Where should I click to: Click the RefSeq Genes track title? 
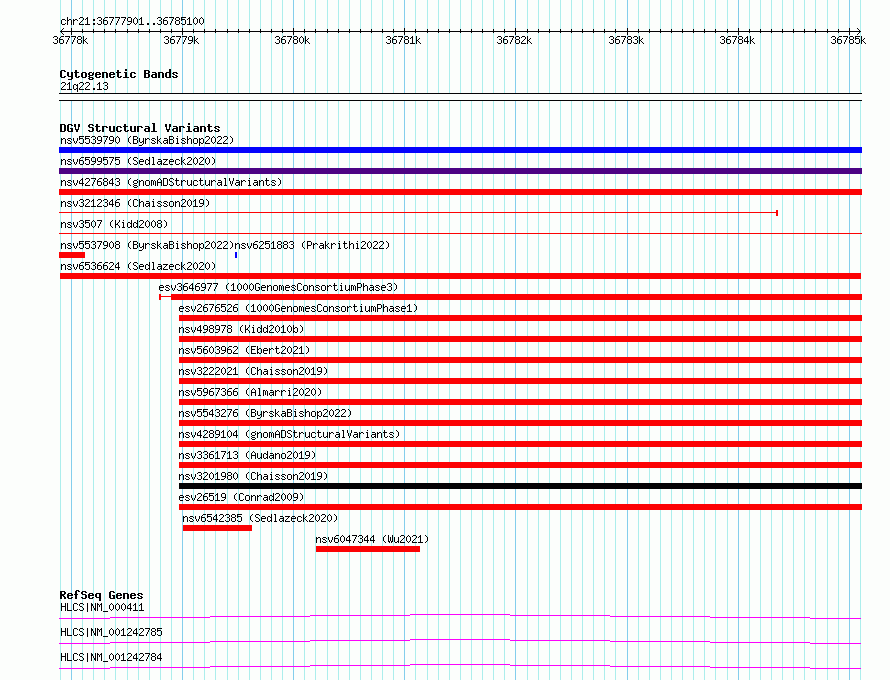coord(102,595)
